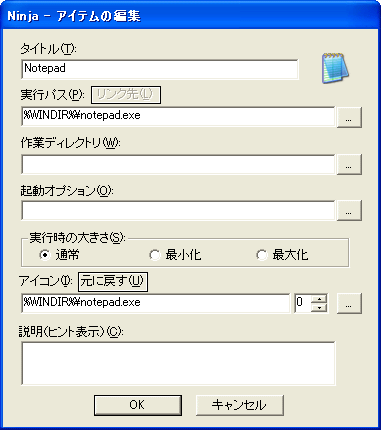Browse for the executable path file

click(349, 117)
